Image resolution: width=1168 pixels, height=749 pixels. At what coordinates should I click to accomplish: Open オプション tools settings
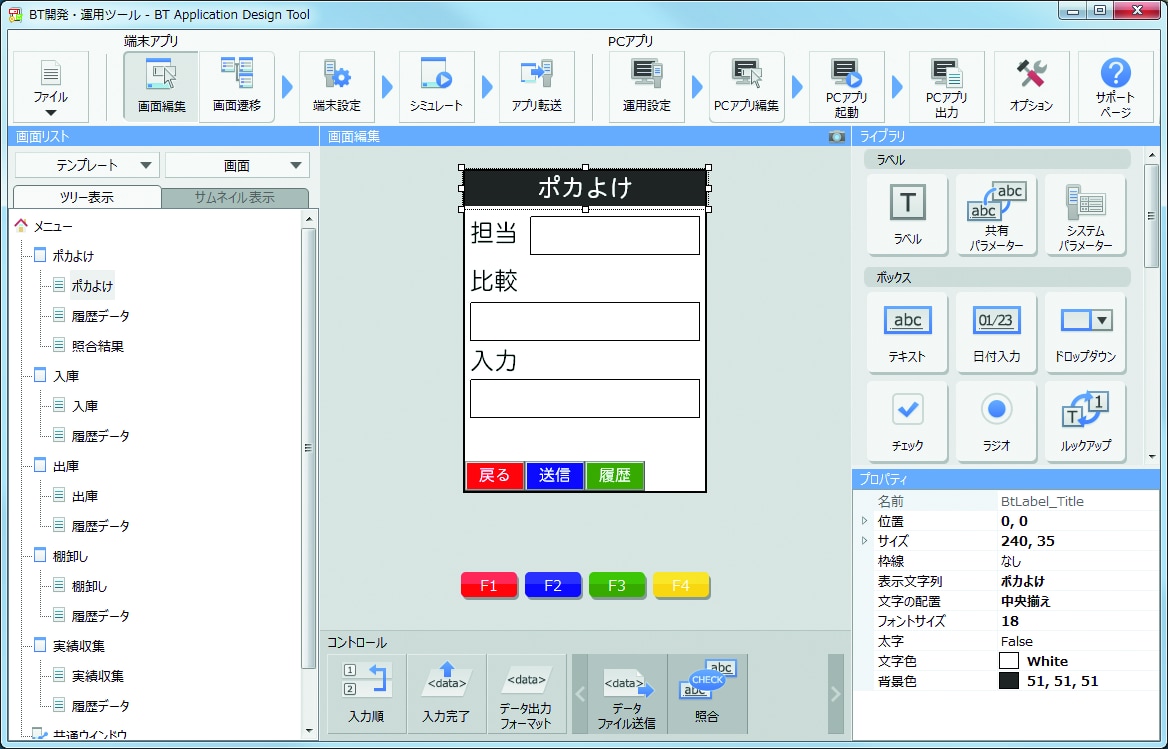(1032, 86)
